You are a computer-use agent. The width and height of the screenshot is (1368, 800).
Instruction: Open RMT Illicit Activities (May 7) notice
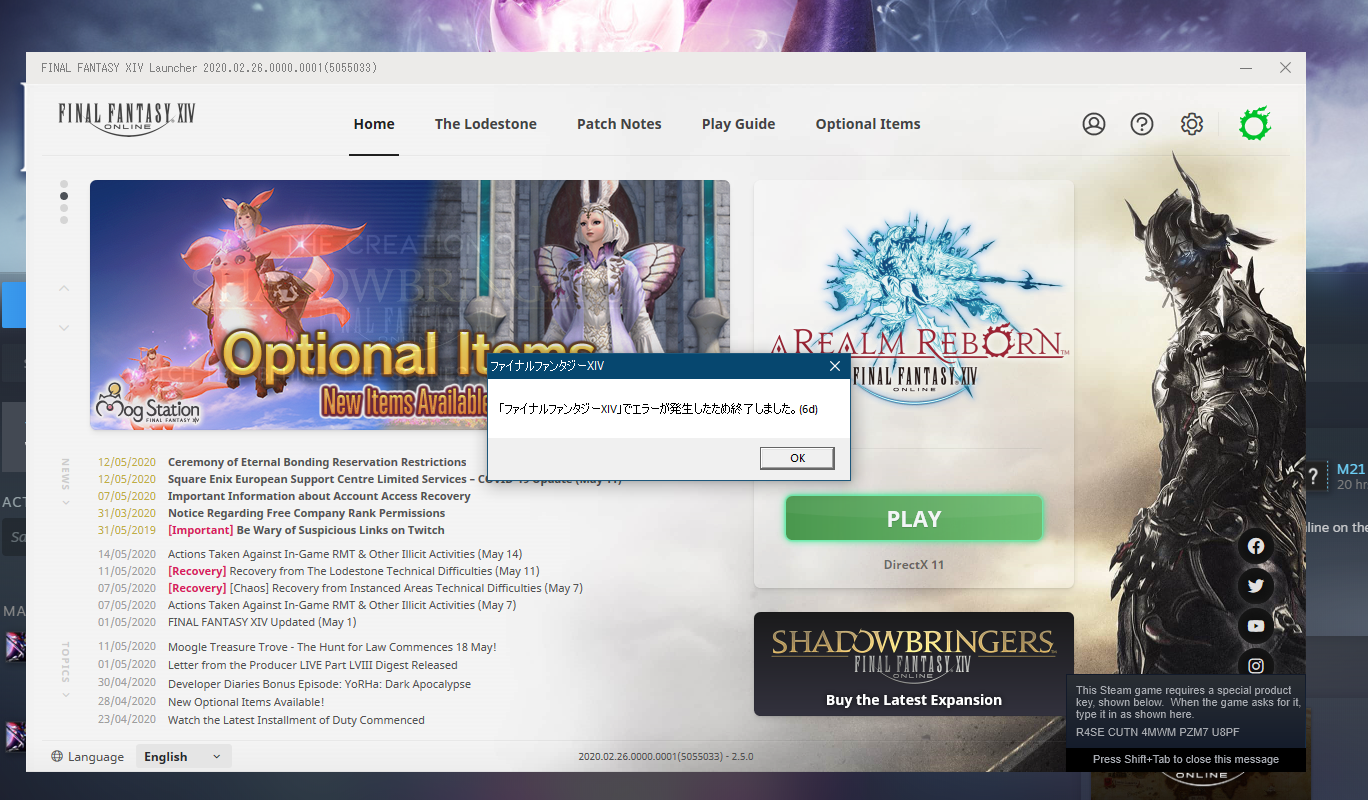click(342, 605)
